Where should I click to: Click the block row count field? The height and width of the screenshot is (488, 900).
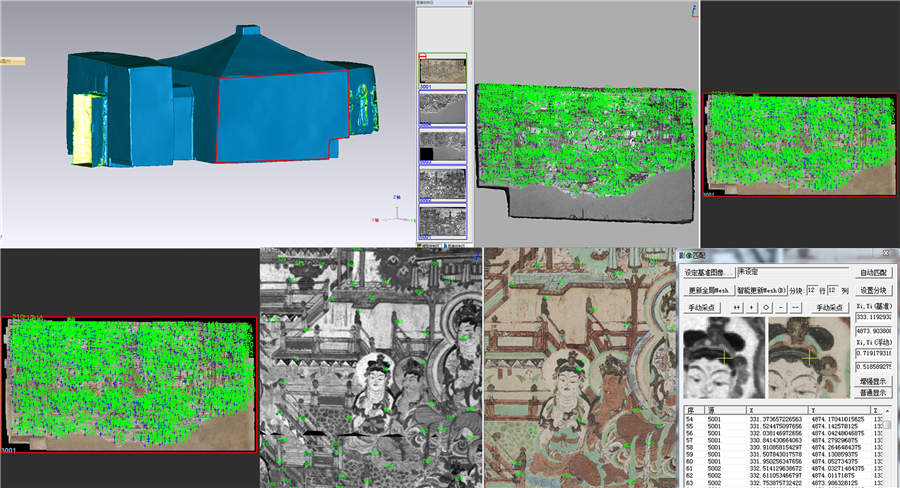[x=811, y=290]
